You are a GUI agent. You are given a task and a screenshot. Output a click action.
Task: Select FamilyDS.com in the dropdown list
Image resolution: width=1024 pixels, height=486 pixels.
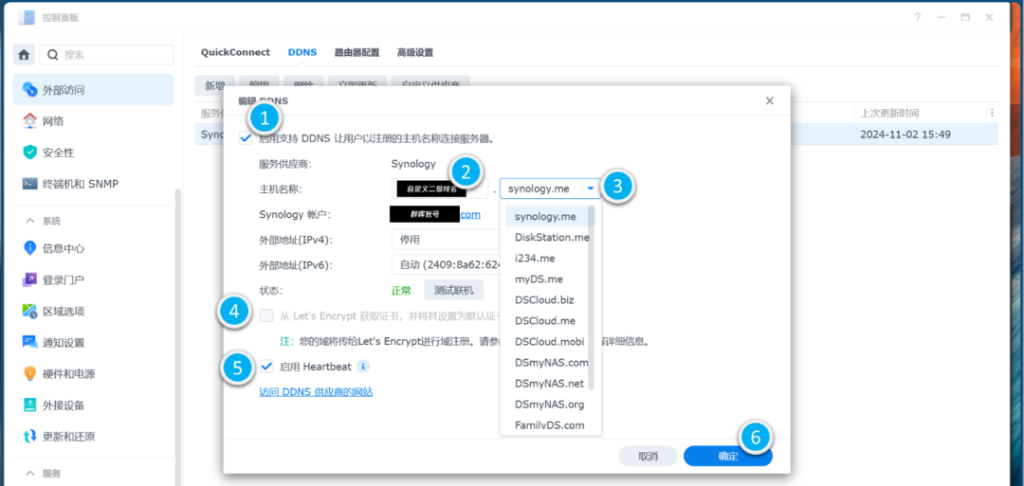tap(549, 425)
